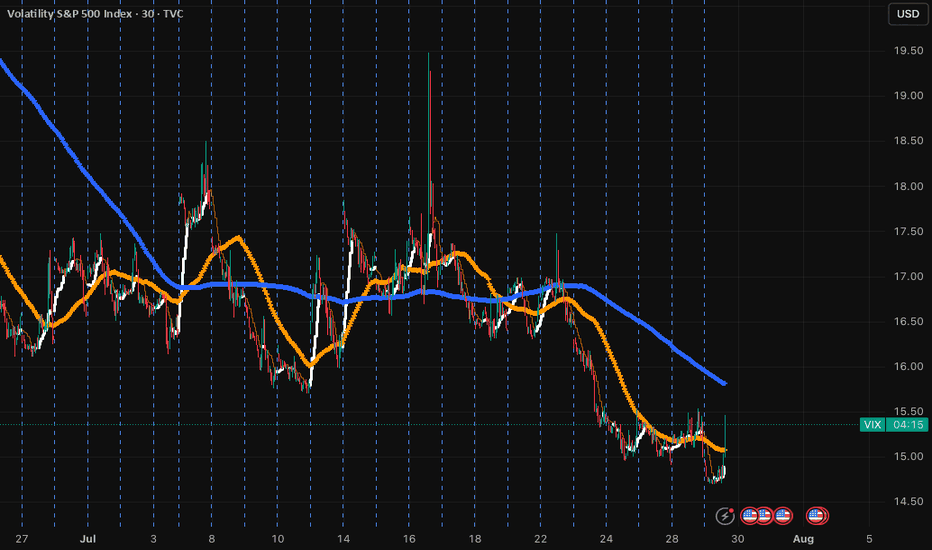This screenshot has height=550, width=932.
Task: Click the Aug month label on time axis
Action: [803, 539]
